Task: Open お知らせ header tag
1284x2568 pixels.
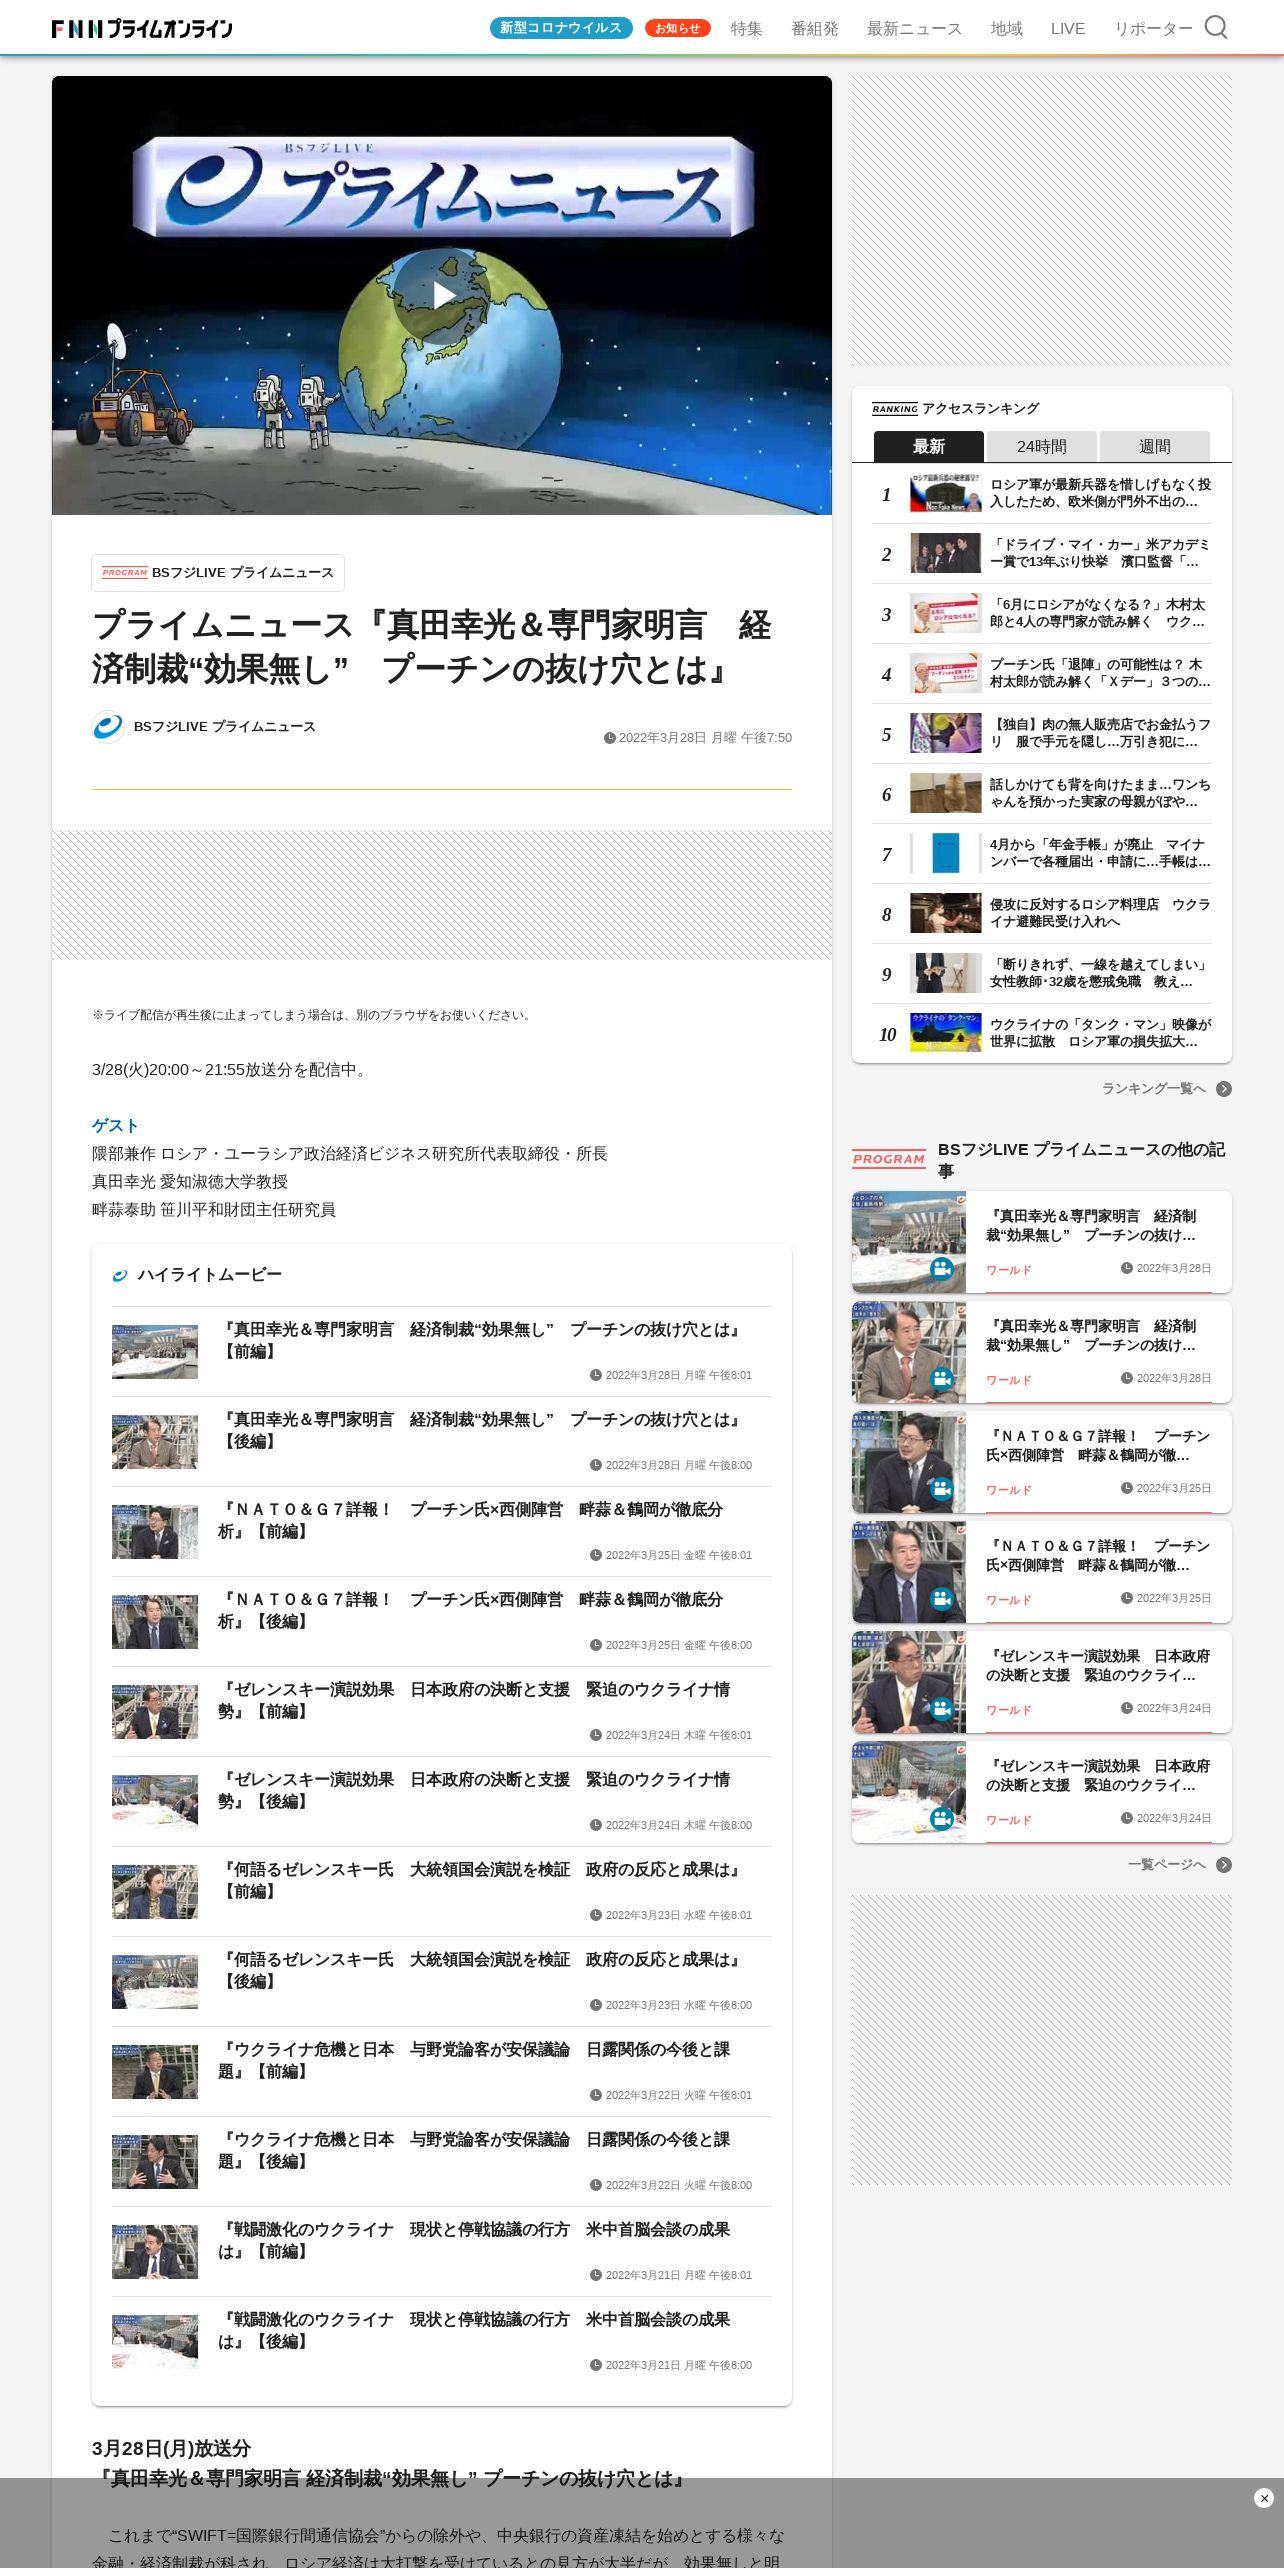Action: [677, 28]
